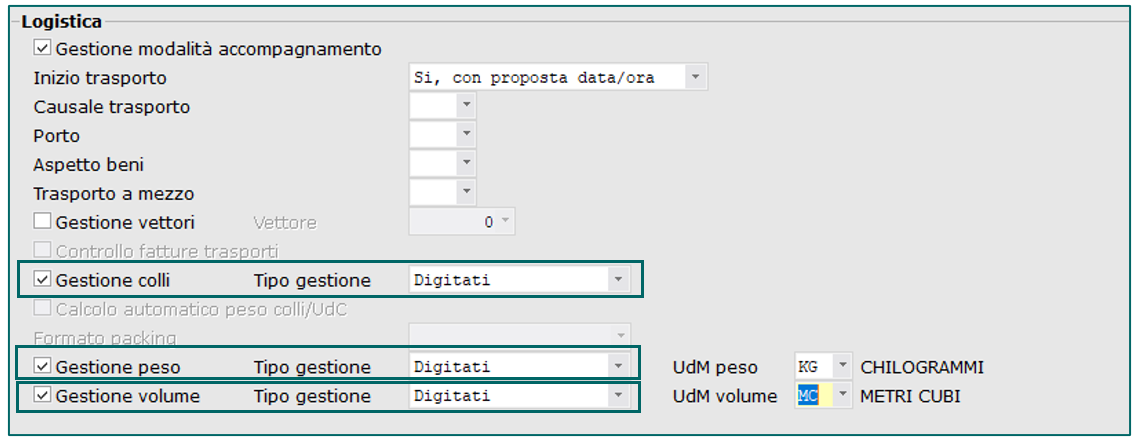Toggle the Gestione colli checkbox
The image size is (1134, 440).
click(x=43, y=279)
